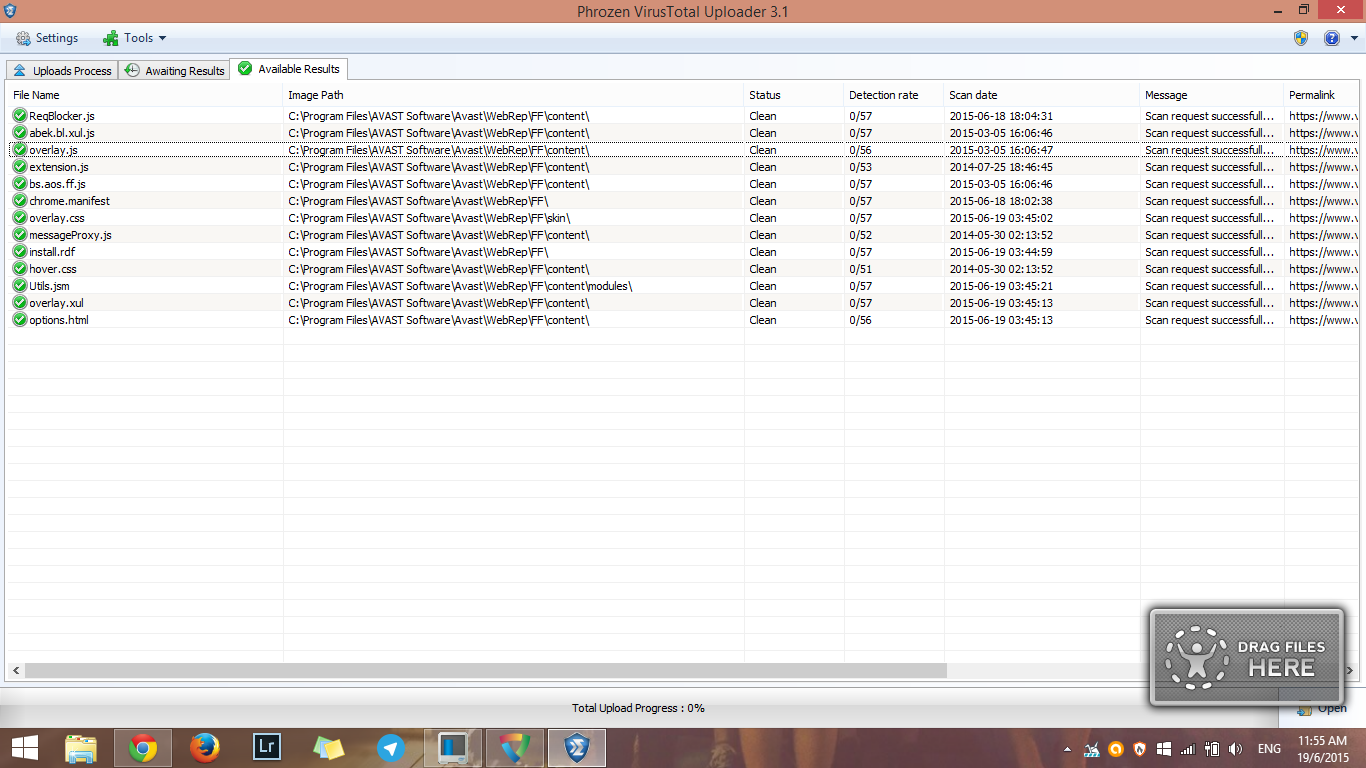Click scan date 2014-07-25 18:46:45
1366x768 pixels.
click(1001, 167)
